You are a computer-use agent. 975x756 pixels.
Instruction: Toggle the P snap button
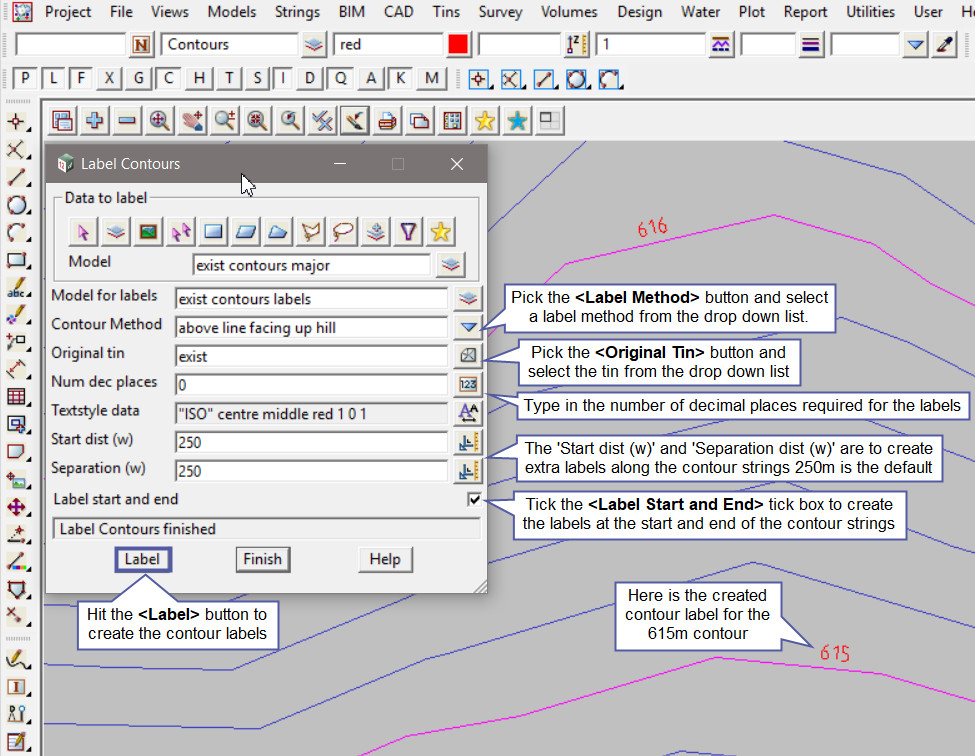tap(25, 79)
